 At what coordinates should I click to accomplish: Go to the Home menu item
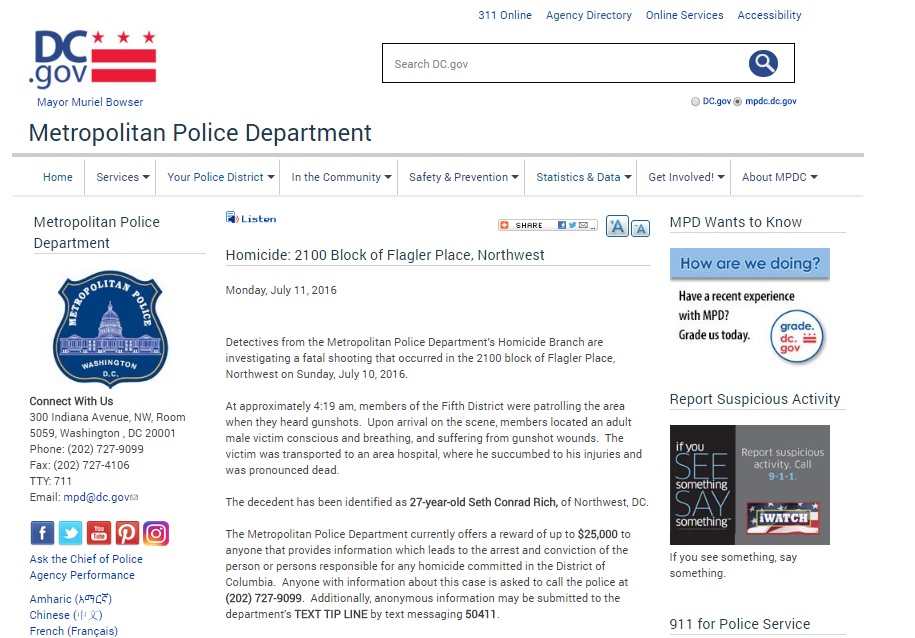pos(58,177)
